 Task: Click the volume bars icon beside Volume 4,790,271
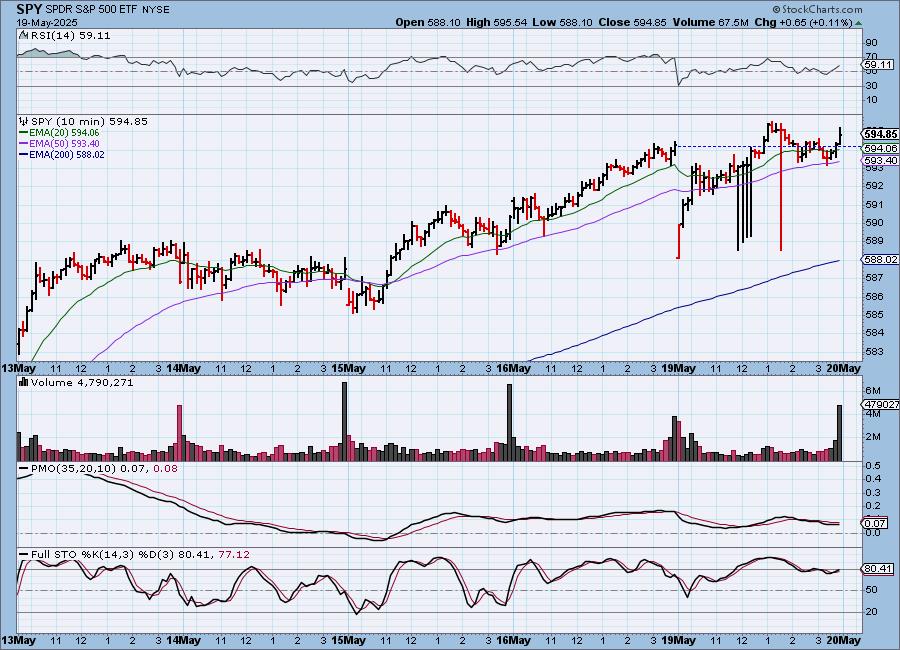tap(24, 382)
